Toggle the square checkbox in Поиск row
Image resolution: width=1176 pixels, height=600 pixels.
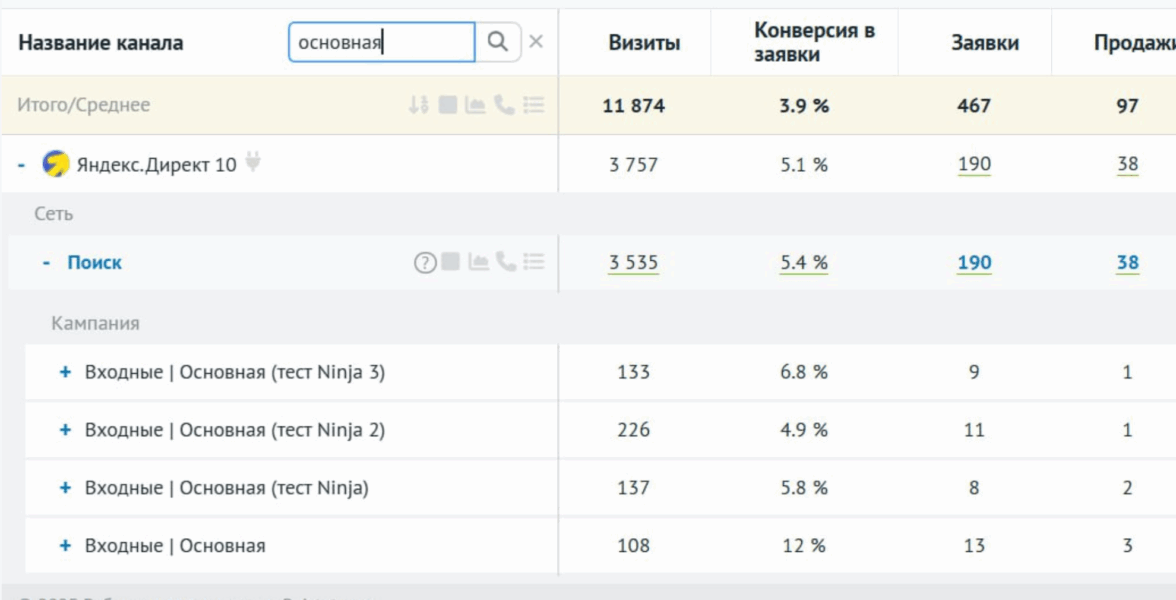[451, 263]
